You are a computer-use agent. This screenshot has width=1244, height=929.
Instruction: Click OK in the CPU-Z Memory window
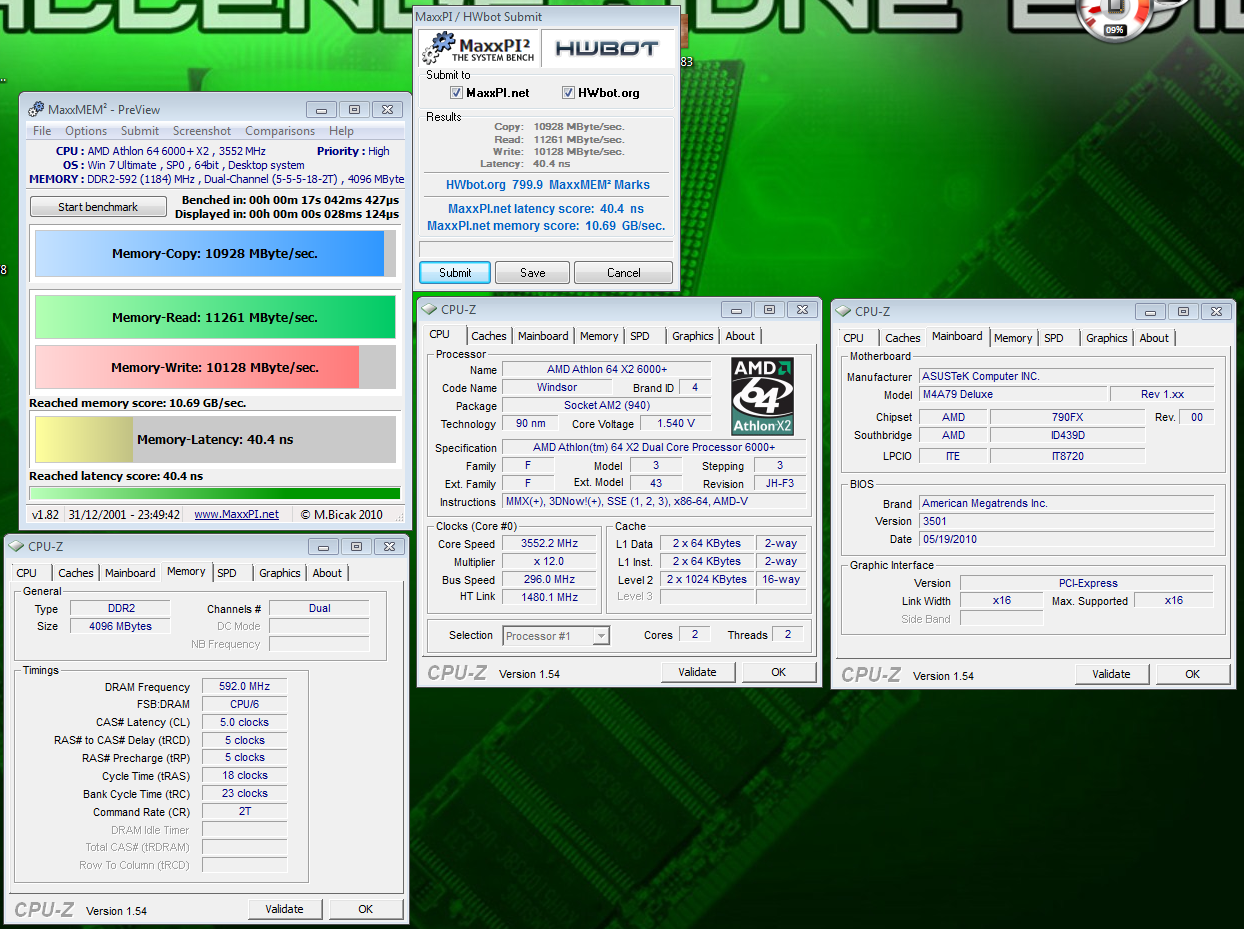pos(365,909)
